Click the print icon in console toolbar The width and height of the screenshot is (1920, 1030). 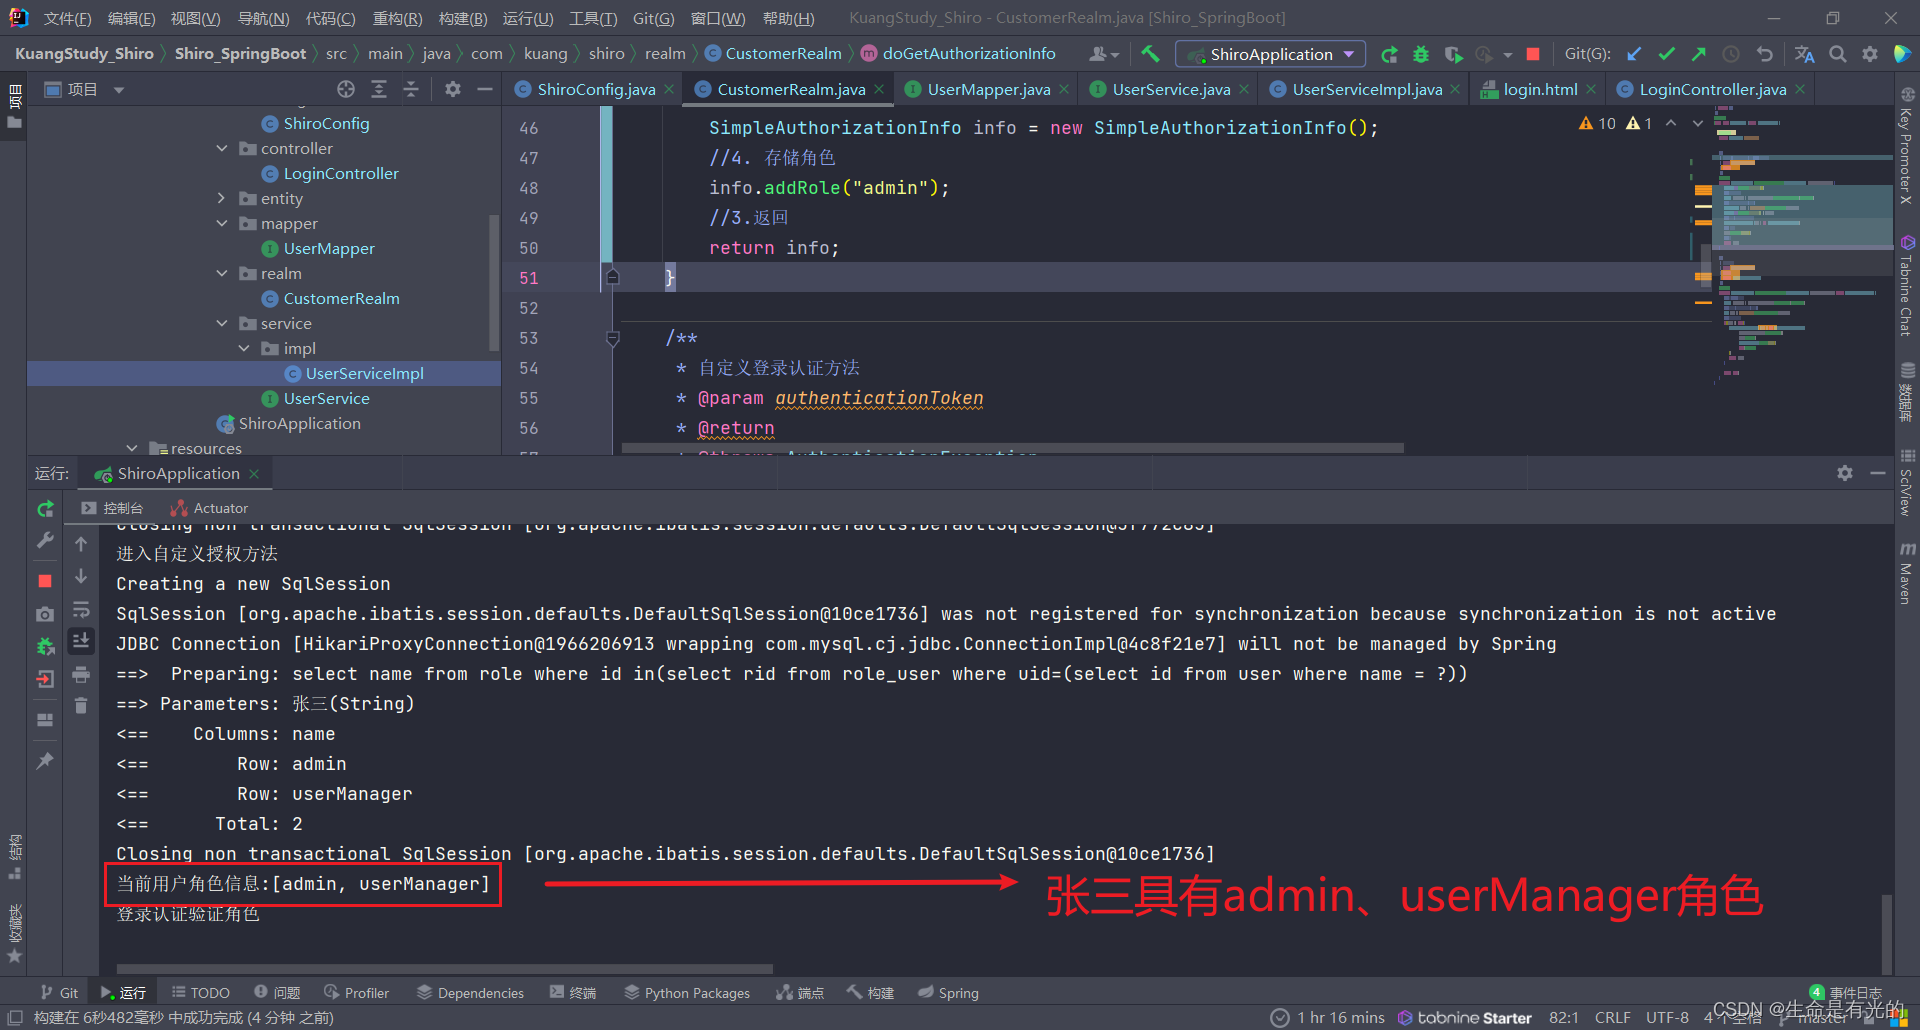click(x=81, y=675)
